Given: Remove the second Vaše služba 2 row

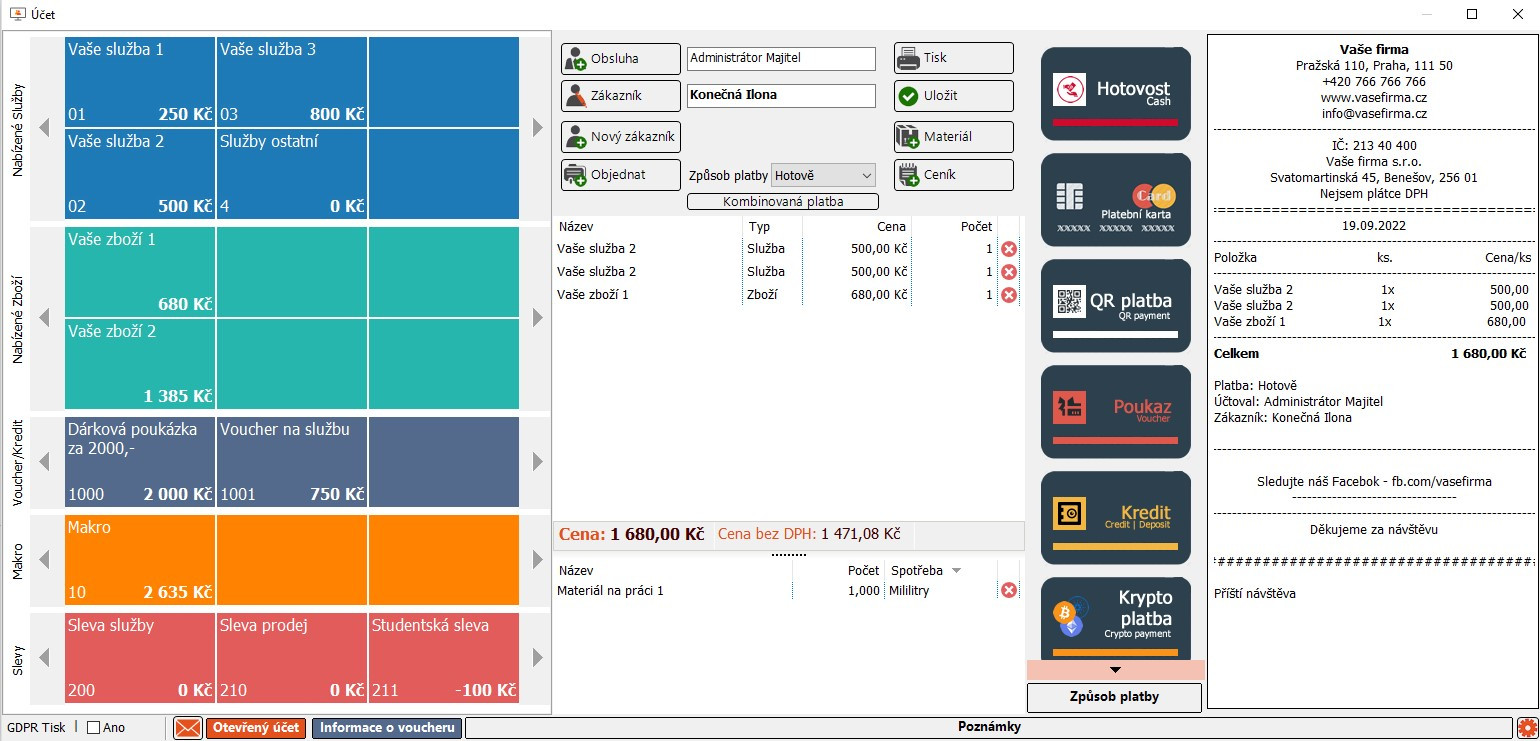Looking at the screenshot, I should (1009, 272).
